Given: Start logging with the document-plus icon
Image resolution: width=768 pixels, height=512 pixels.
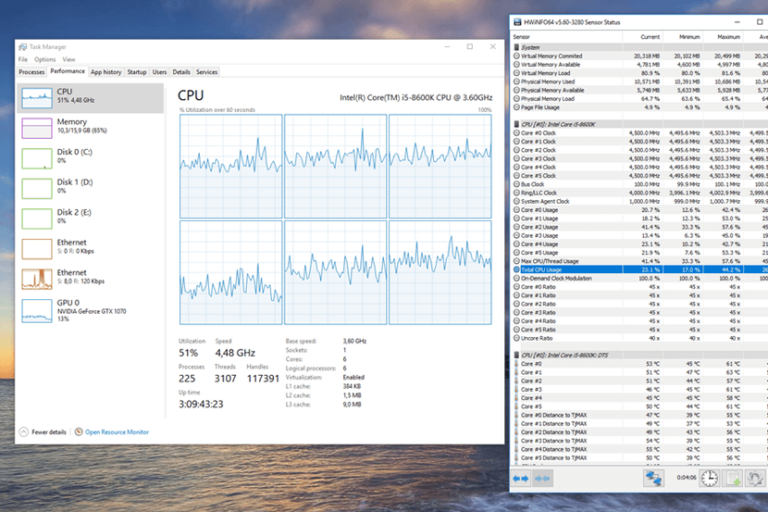Looking at the screenshot, I should (733, 478).
